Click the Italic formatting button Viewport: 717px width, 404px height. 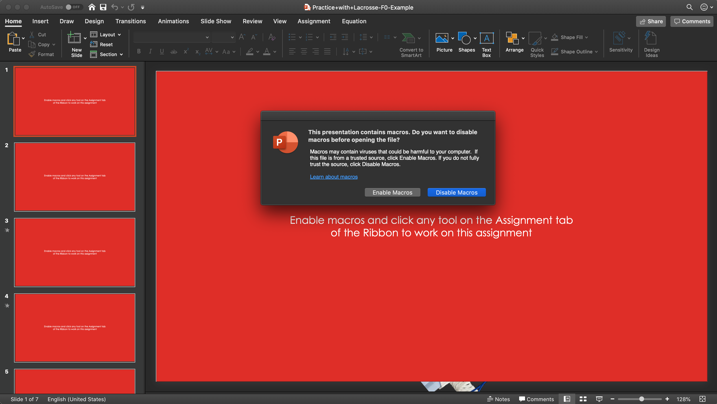click(150, 52)
